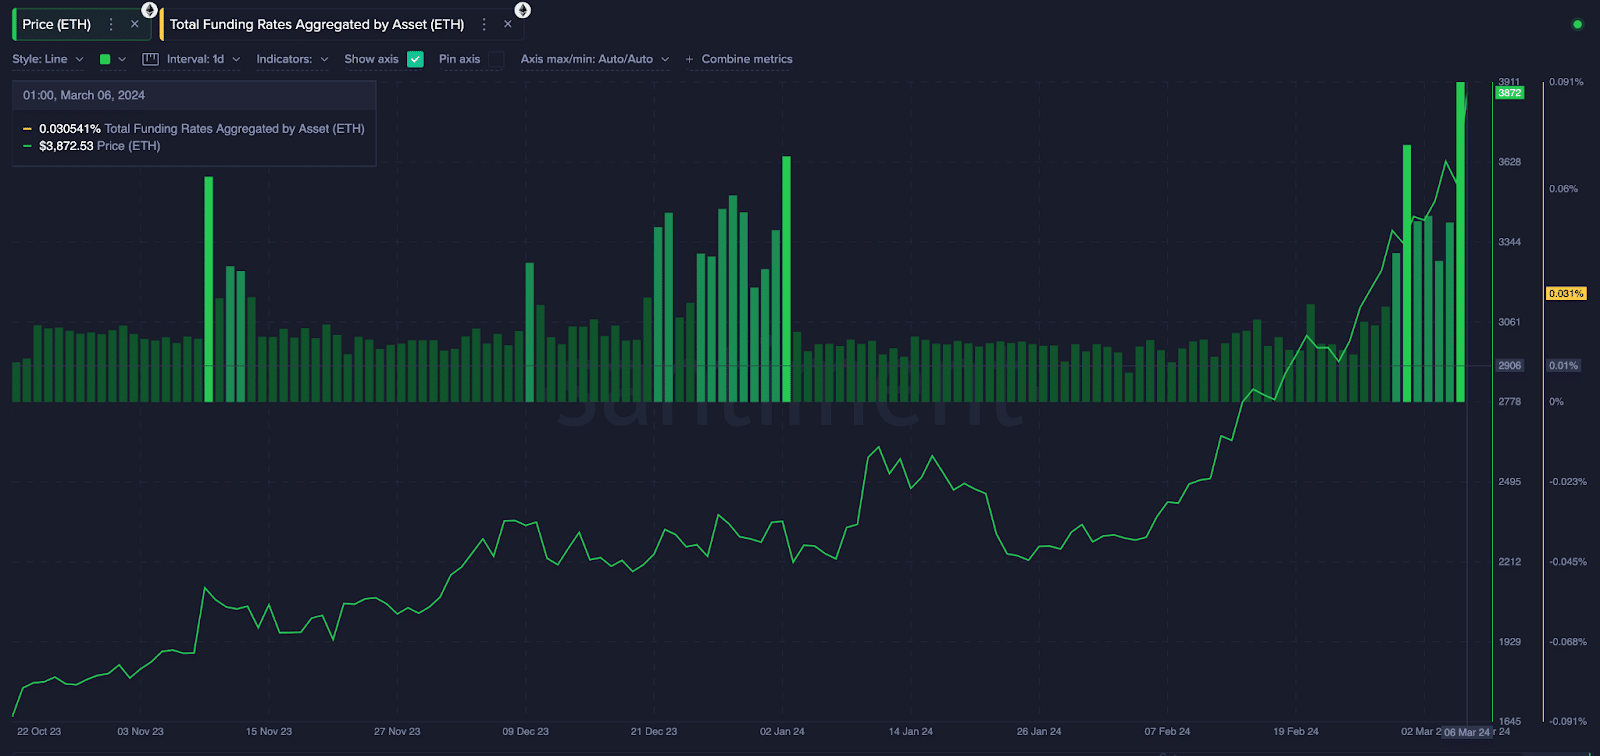
Task: Click Ethereum logo badge on Price tab
Action: (x=149, y=10)
